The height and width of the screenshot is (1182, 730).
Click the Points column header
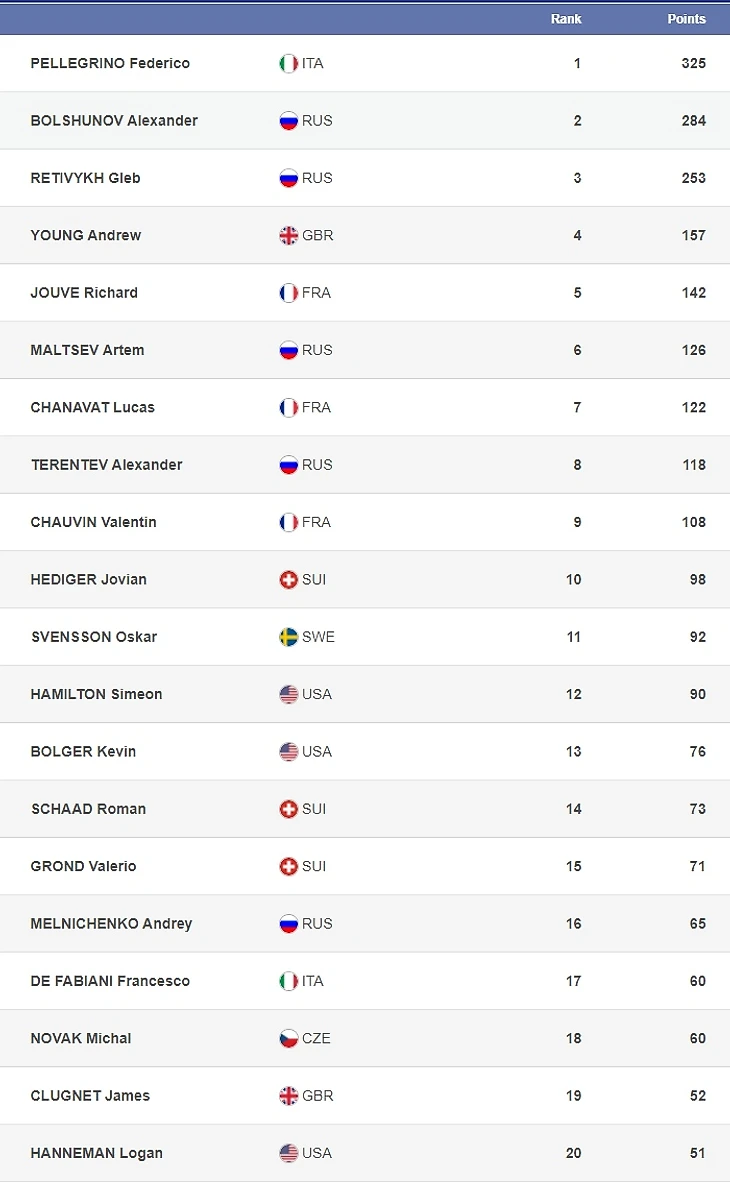click(686, 19)
